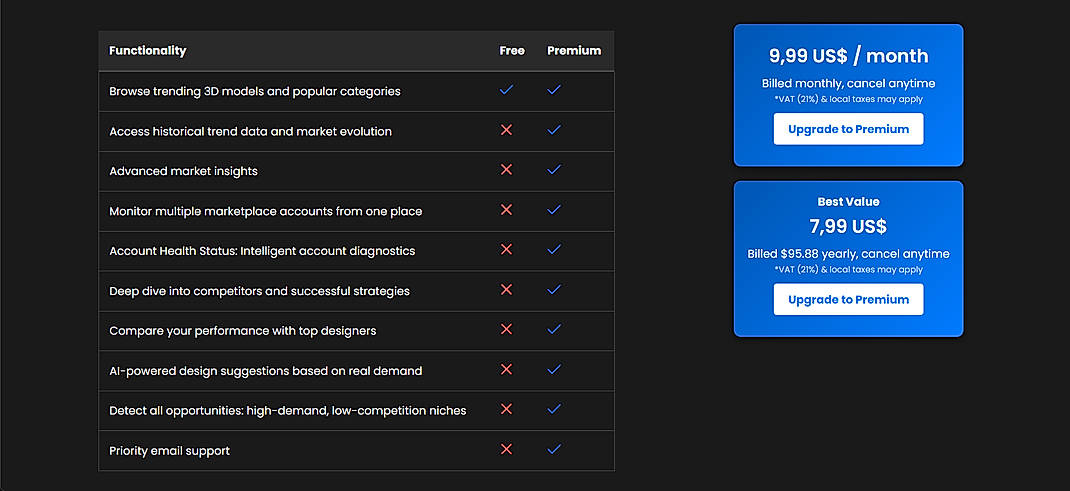Click Premium checkmark for Deep dive into competitors

(x=554, y=289)
